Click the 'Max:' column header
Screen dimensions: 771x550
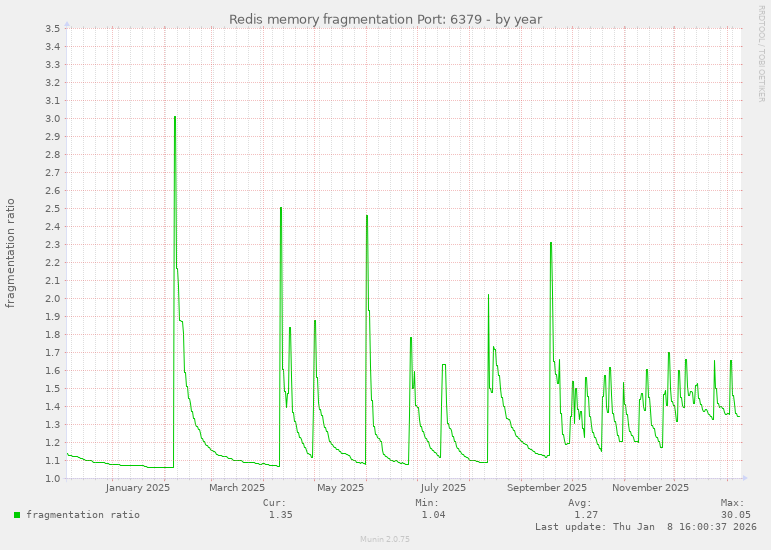[733, 503]
